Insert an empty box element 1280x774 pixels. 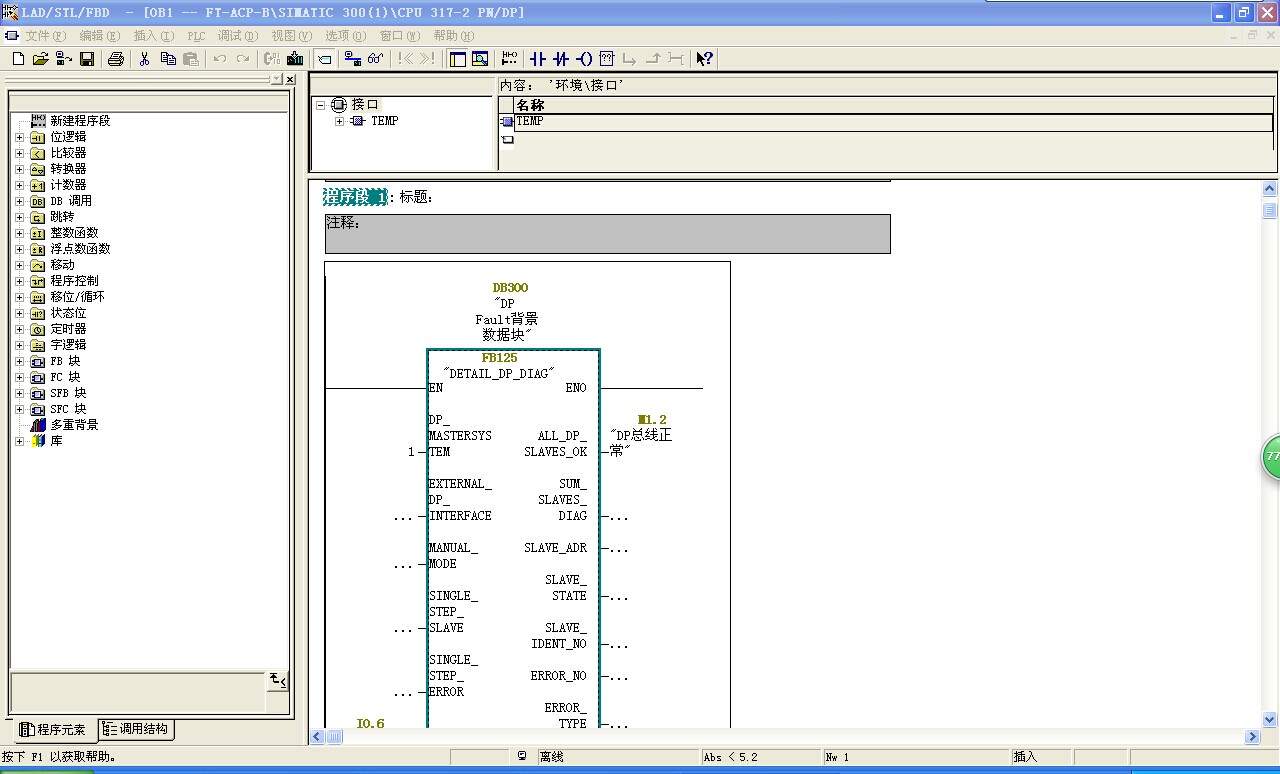point(607,59)
